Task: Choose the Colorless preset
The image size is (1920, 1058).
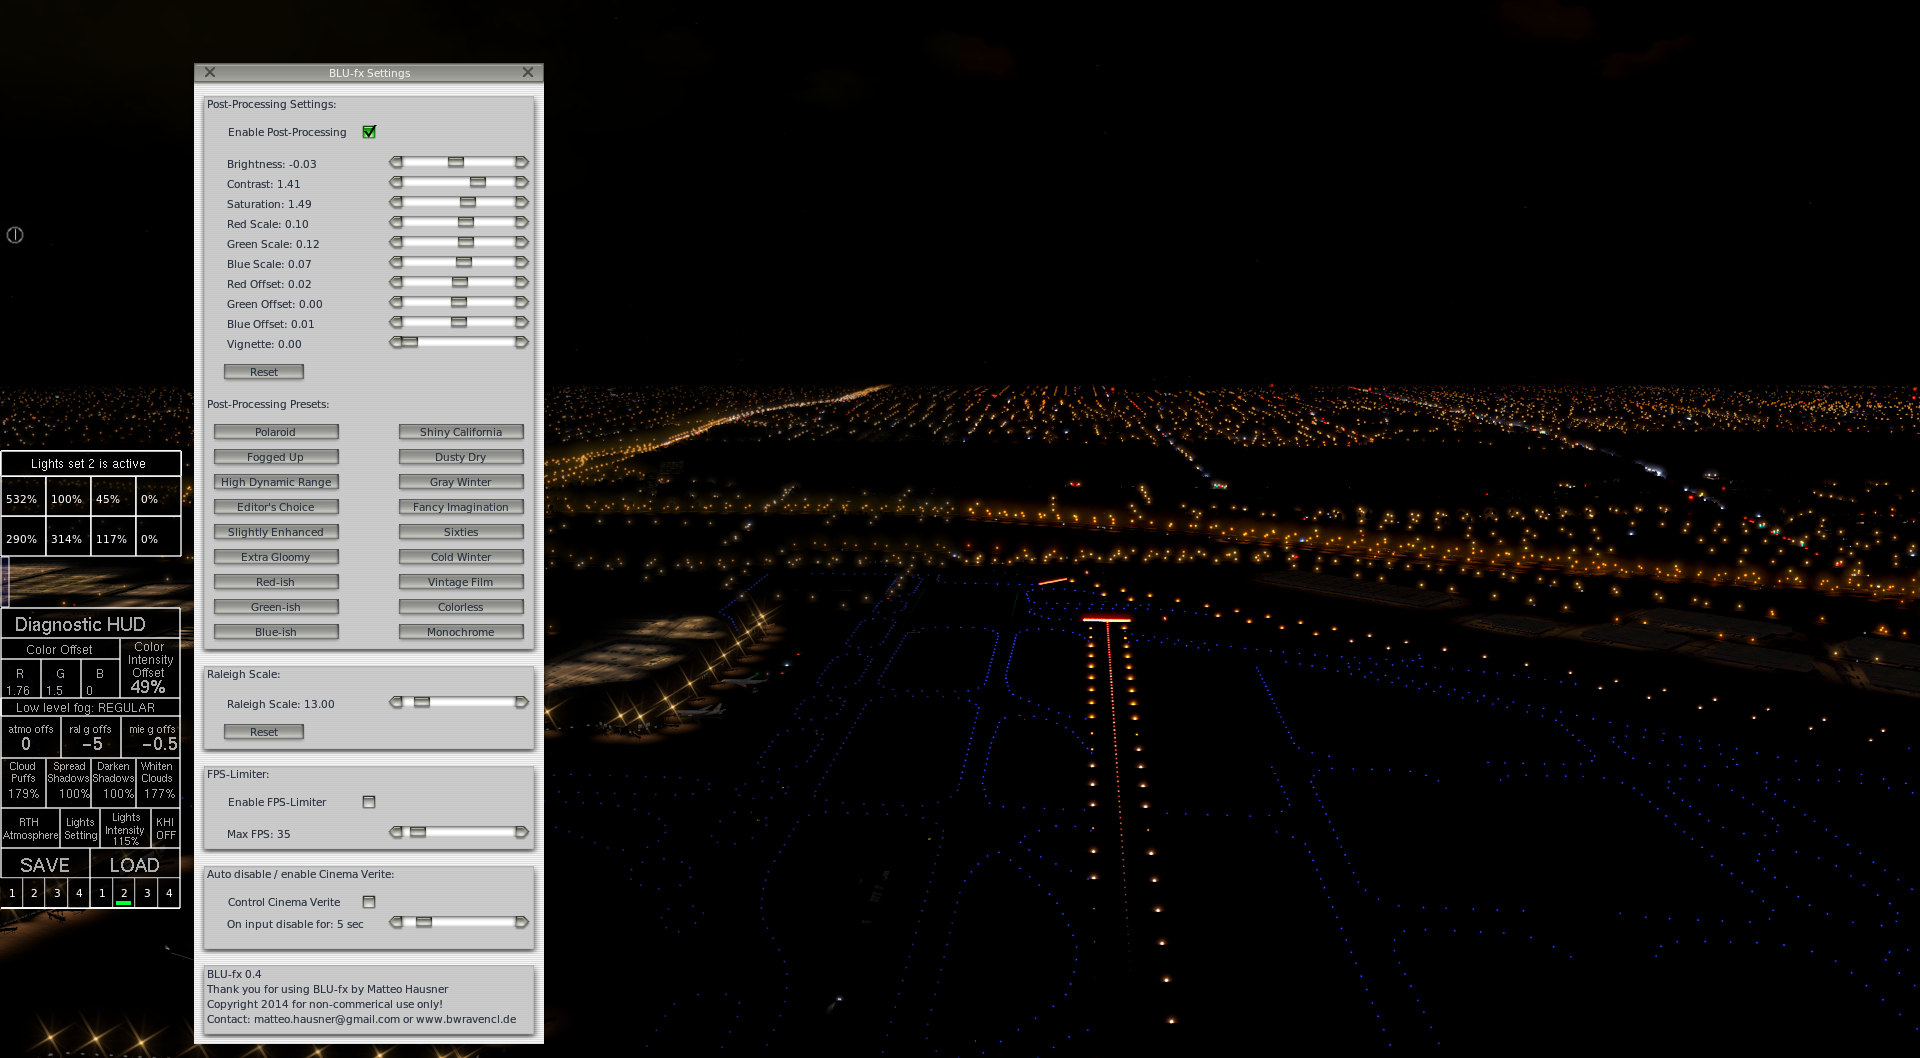Action: point(461,607)
